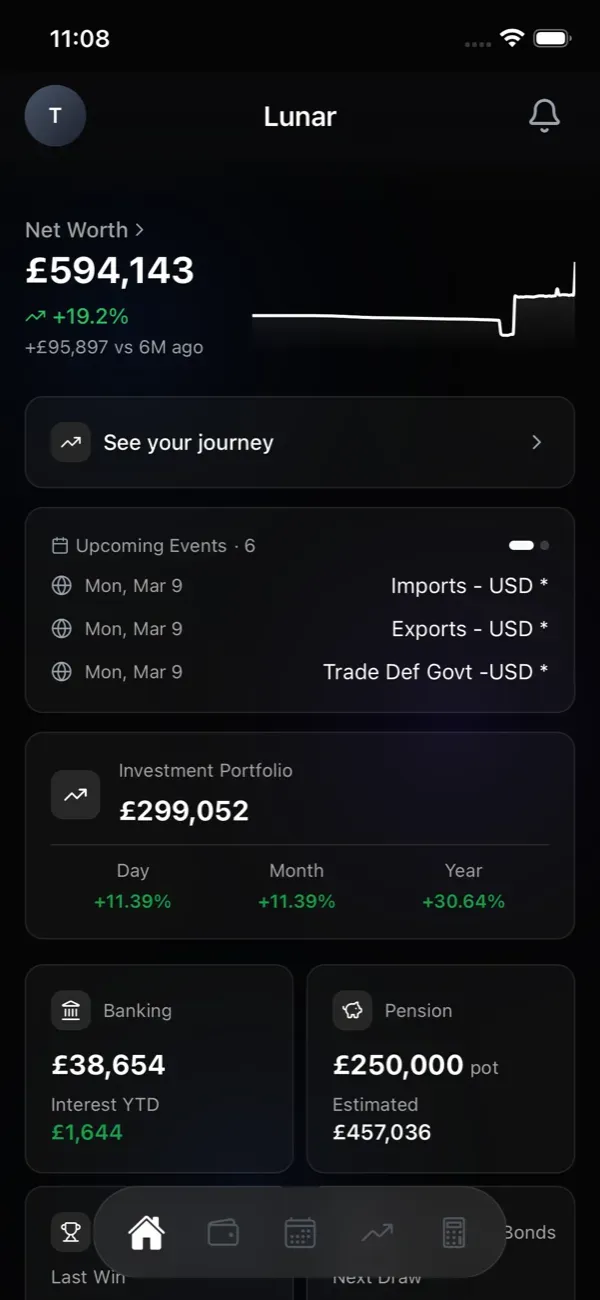Open See your journey via the right chevron
This screenshot has width=600, height=1300.
[536, 442]
